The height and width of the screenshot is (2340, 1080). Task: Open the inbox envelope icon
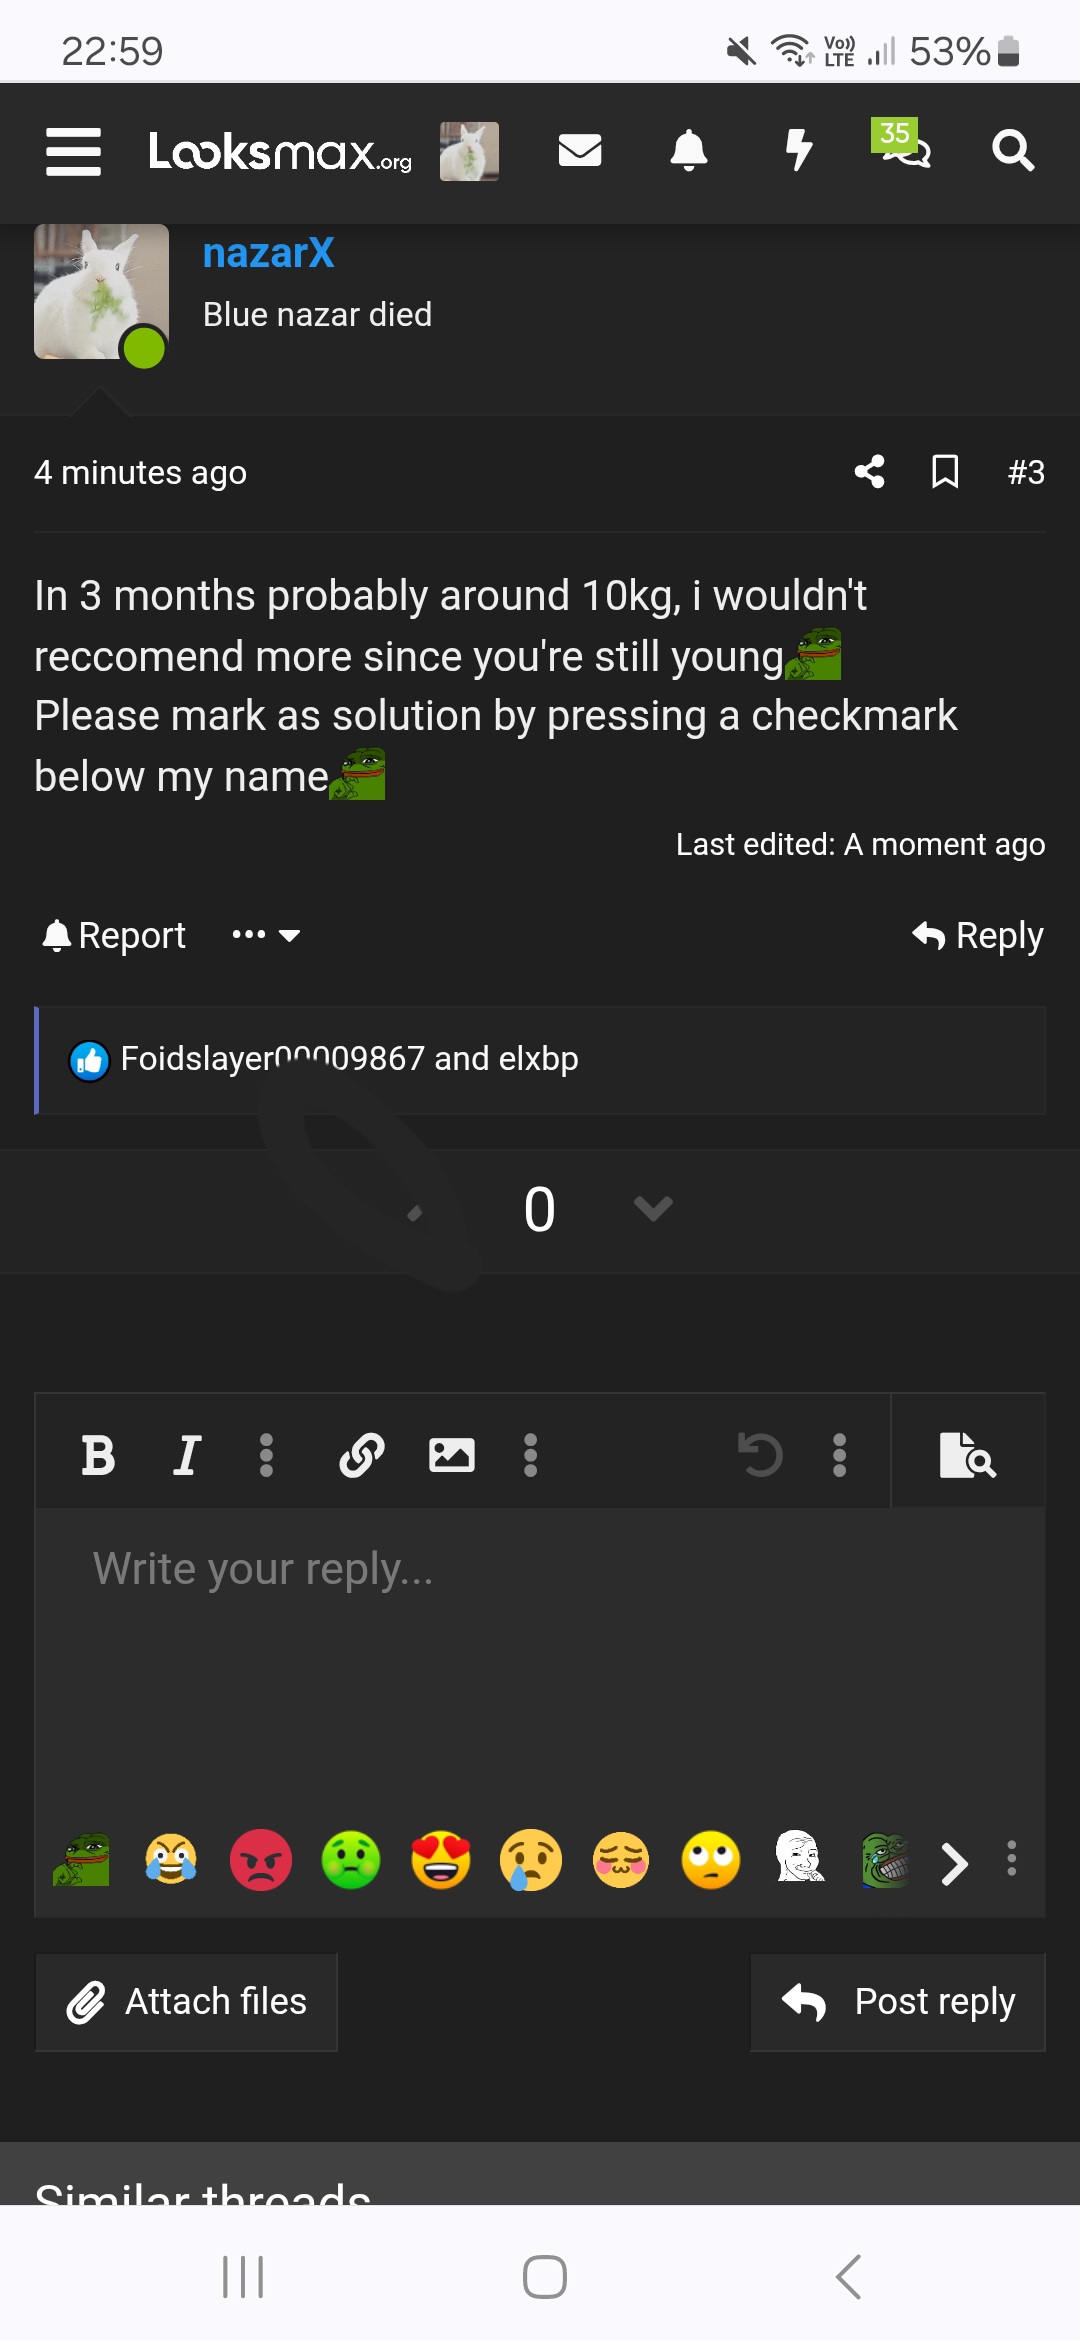[580, 151]
